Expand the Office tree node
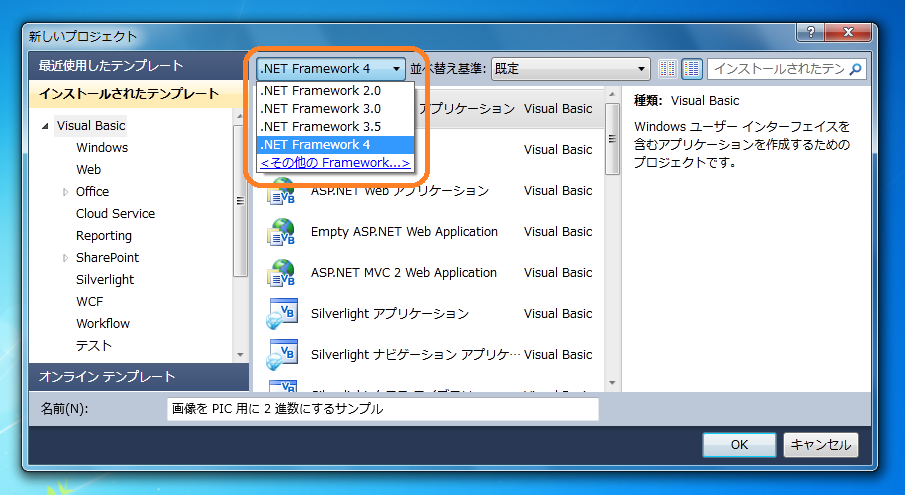The width and height of the screenshot is (905, 495). click(65, 192)
